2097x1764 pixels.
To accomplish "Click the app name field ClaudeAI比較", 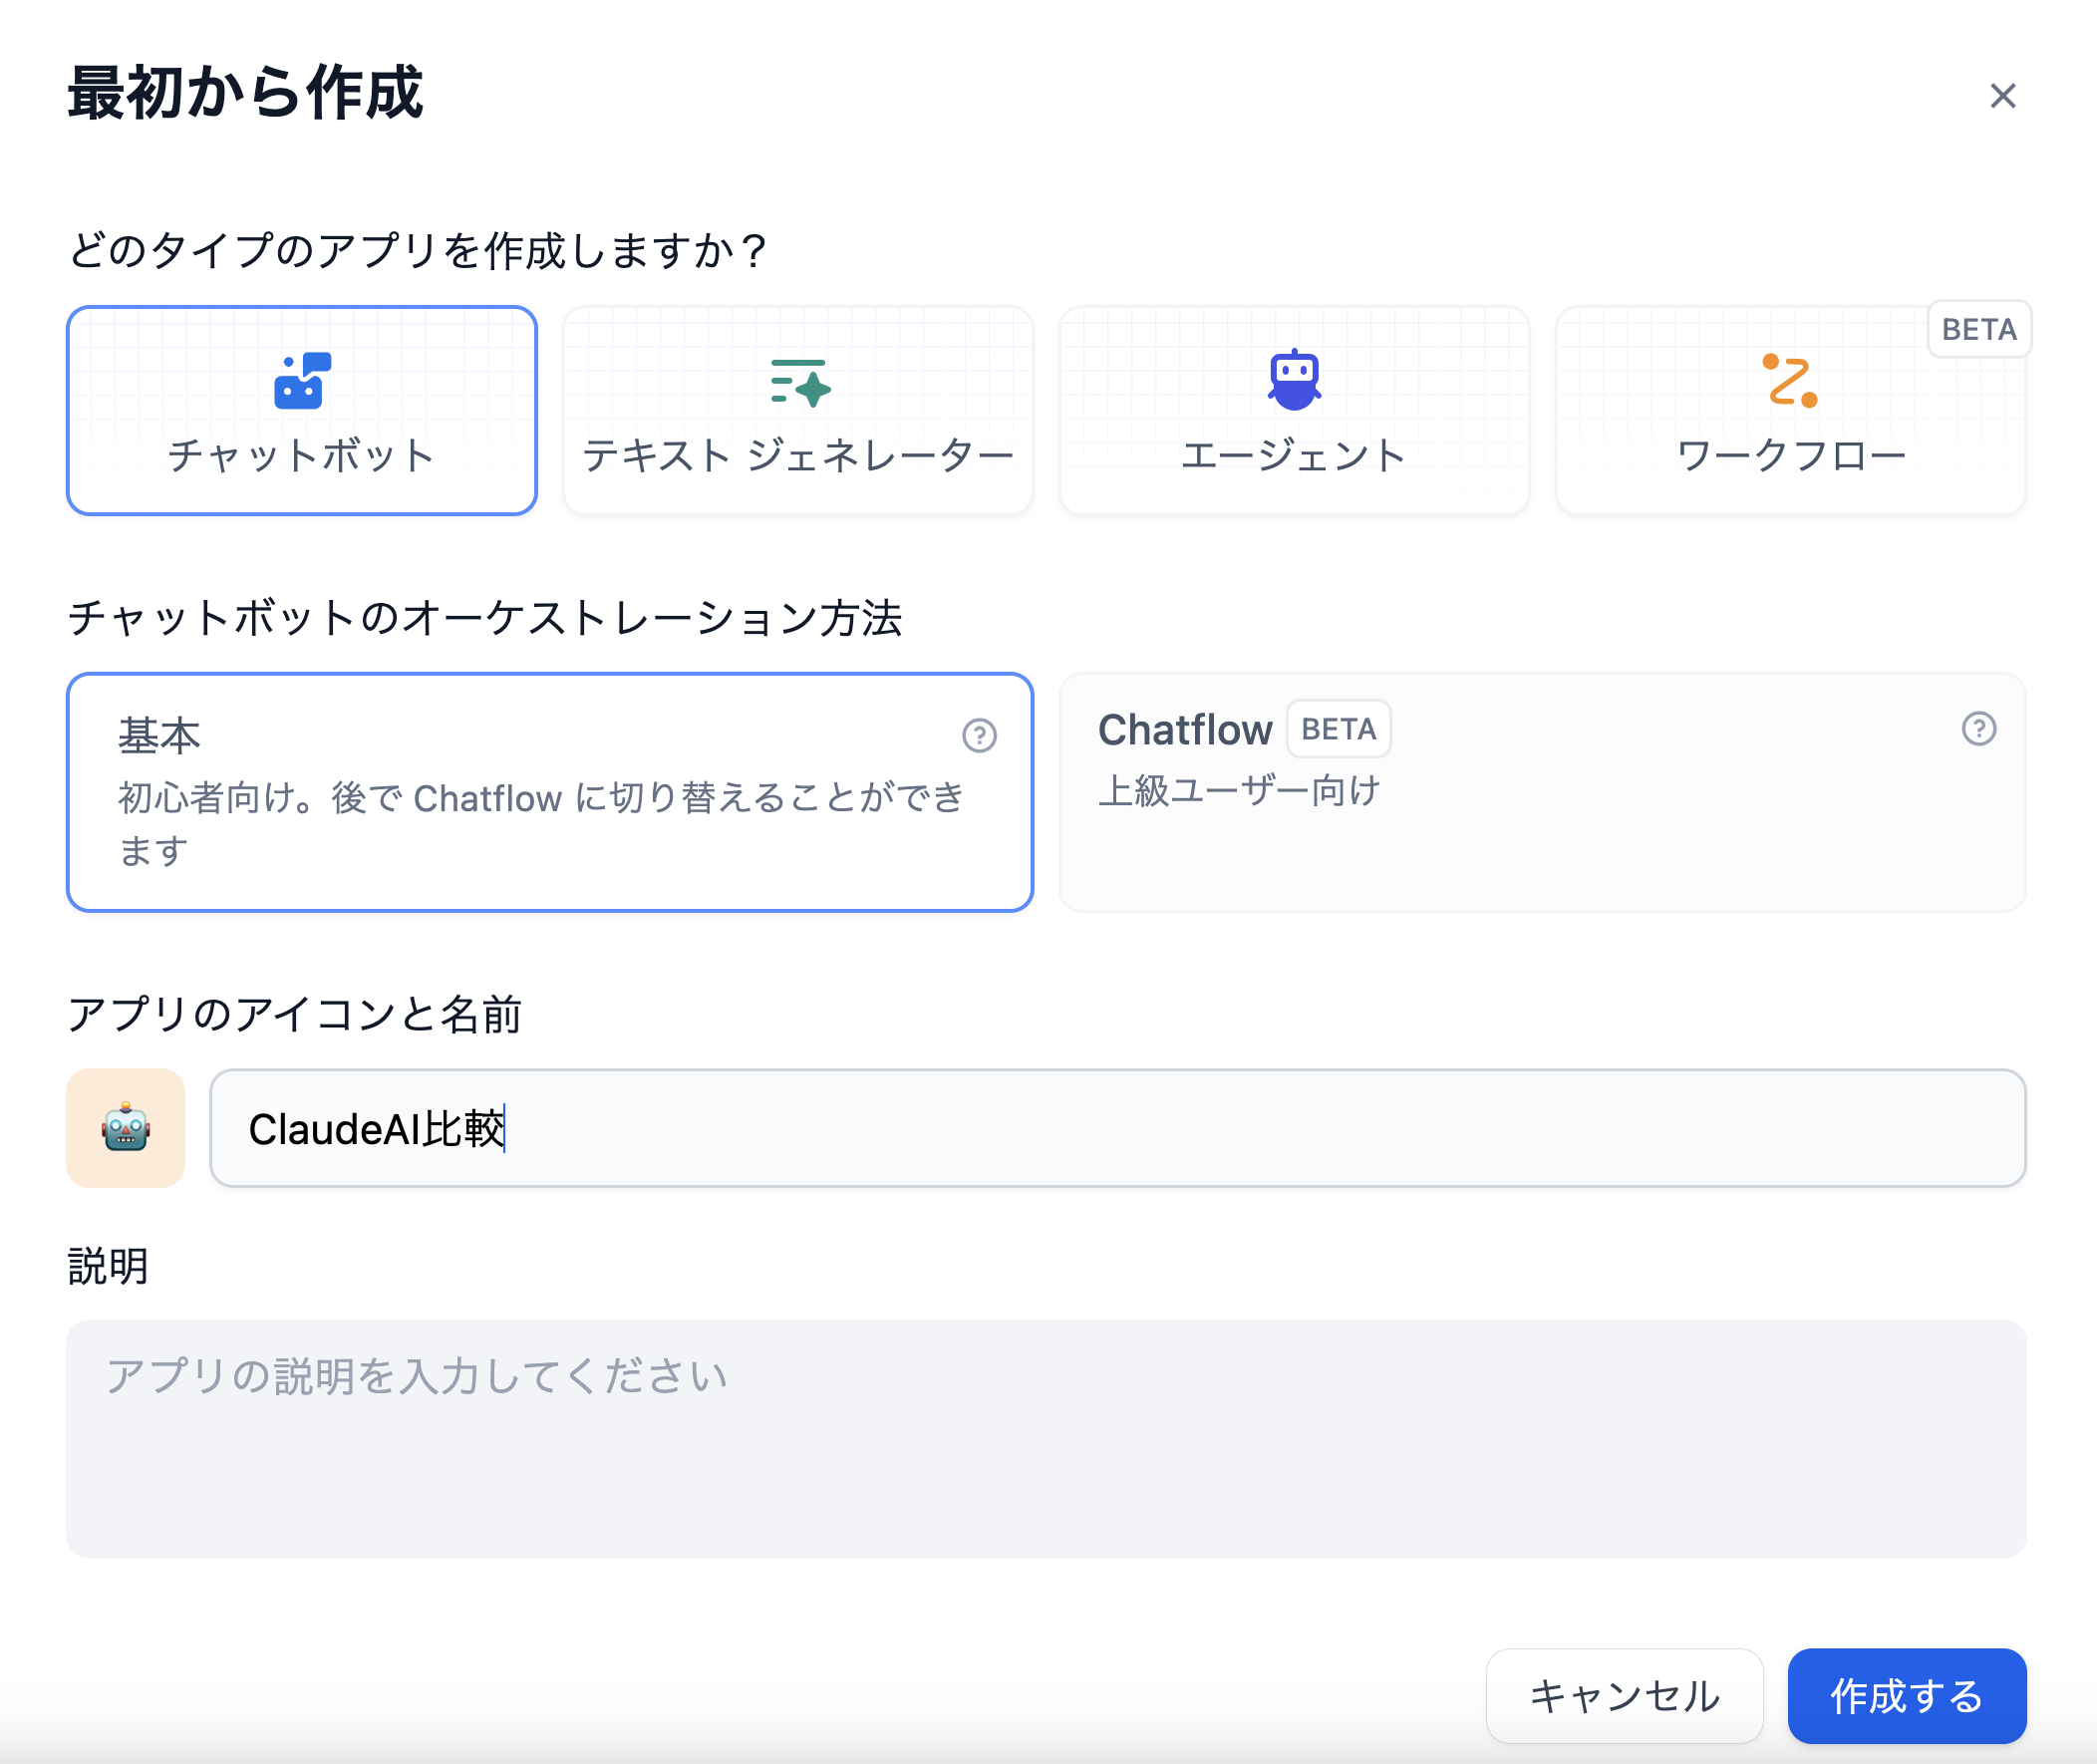I will pyautogui.click(x=1116, y=1128).
